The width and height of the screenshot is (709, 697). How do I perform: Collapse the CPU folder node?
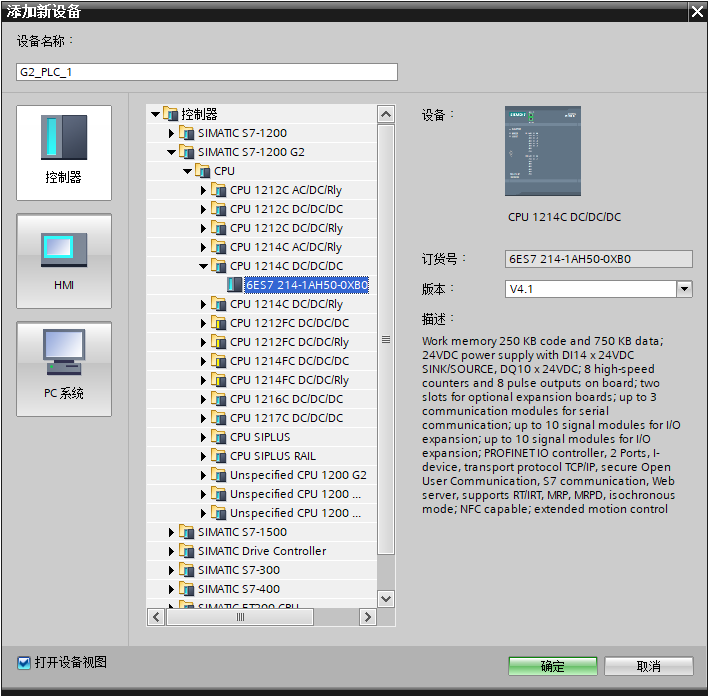tap(188, 171)
